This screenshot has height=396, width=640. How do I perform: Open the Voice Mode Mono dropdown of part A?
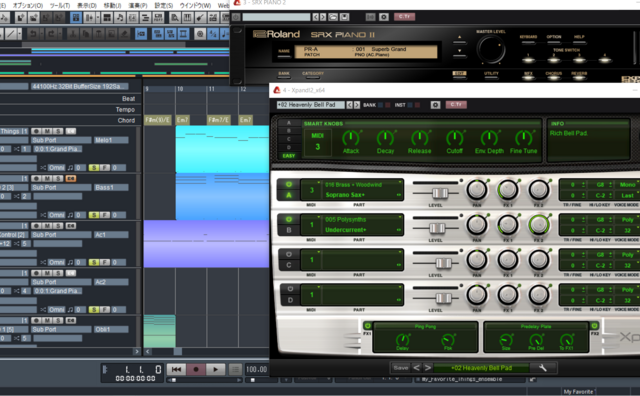point(627,185)
